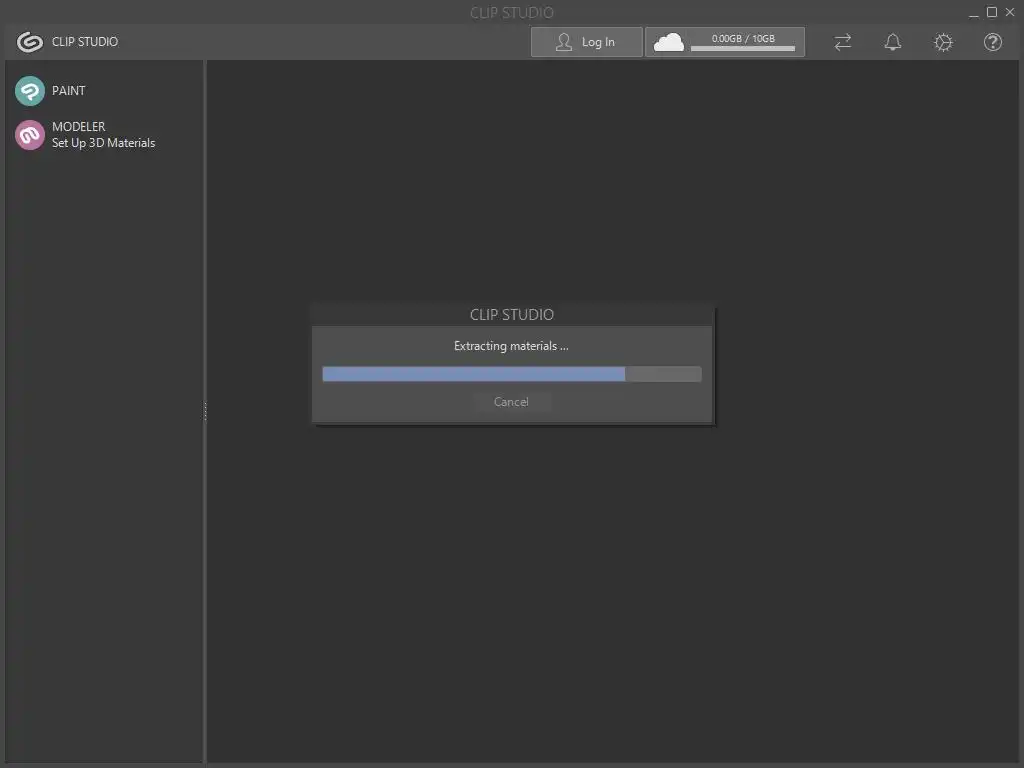Screen dimensions: 1024x768
Task: Select the MODELER label in the sidebar
Action: (x=78, y=127)
